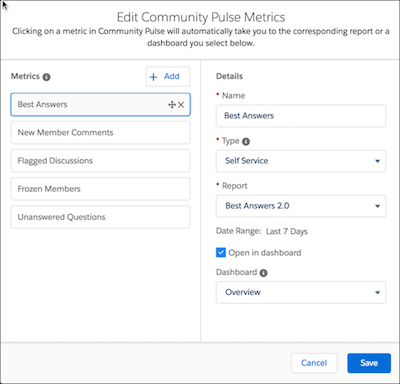Screen dimensions: 400x384
Task: Click the Cancel button
Action: tap(314, 363)
